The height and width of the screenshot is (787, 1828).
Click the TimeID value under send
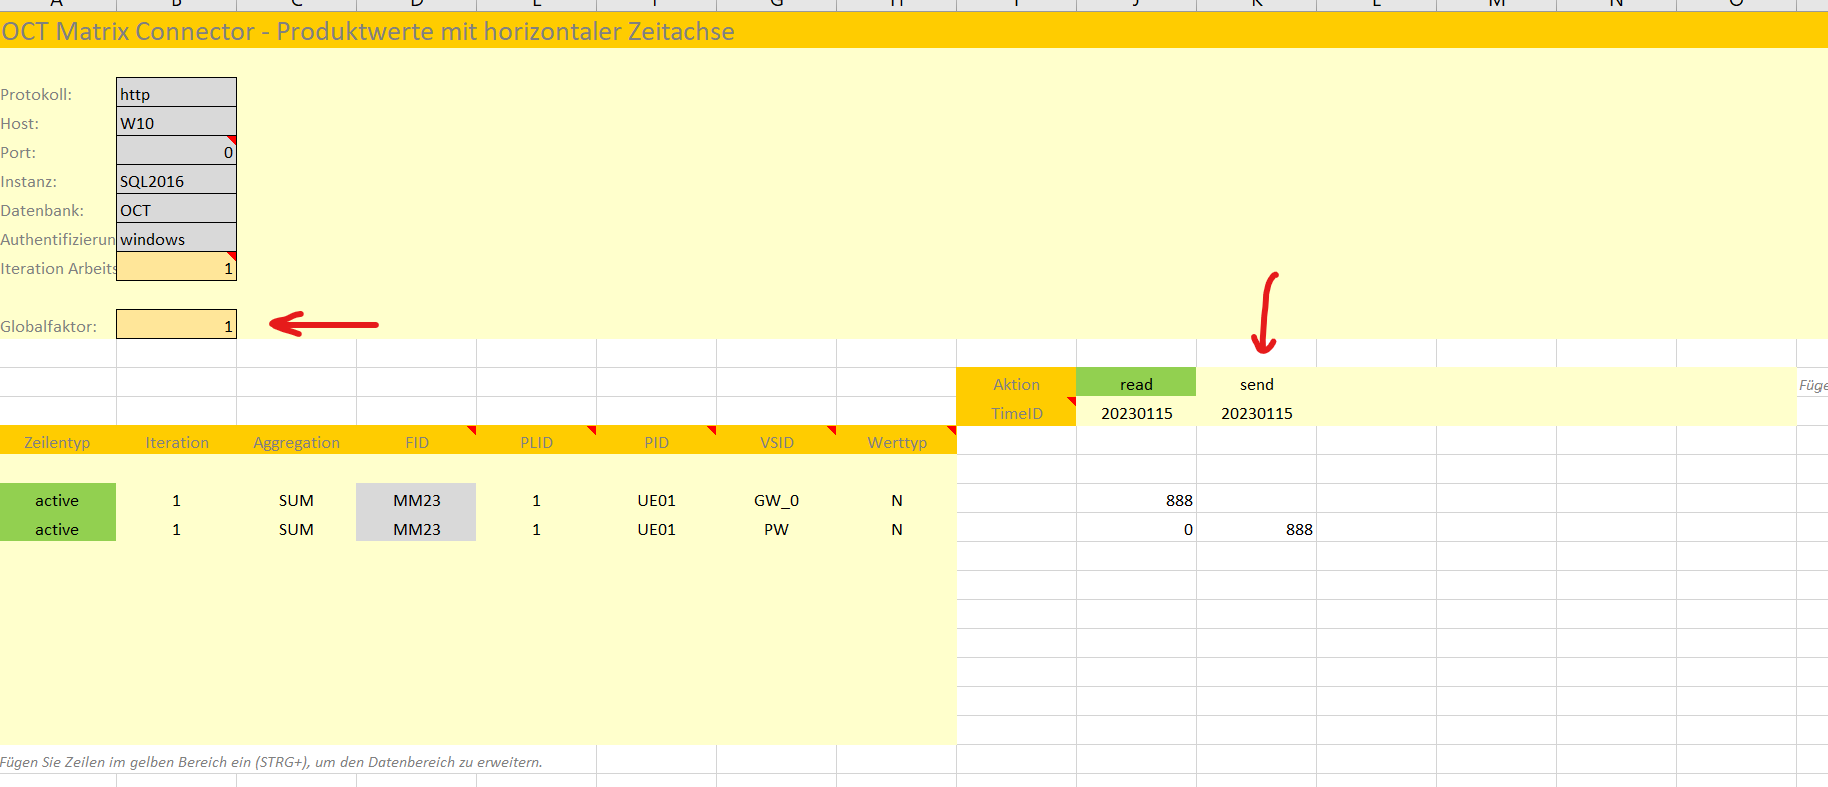[x=1256, y=413]
